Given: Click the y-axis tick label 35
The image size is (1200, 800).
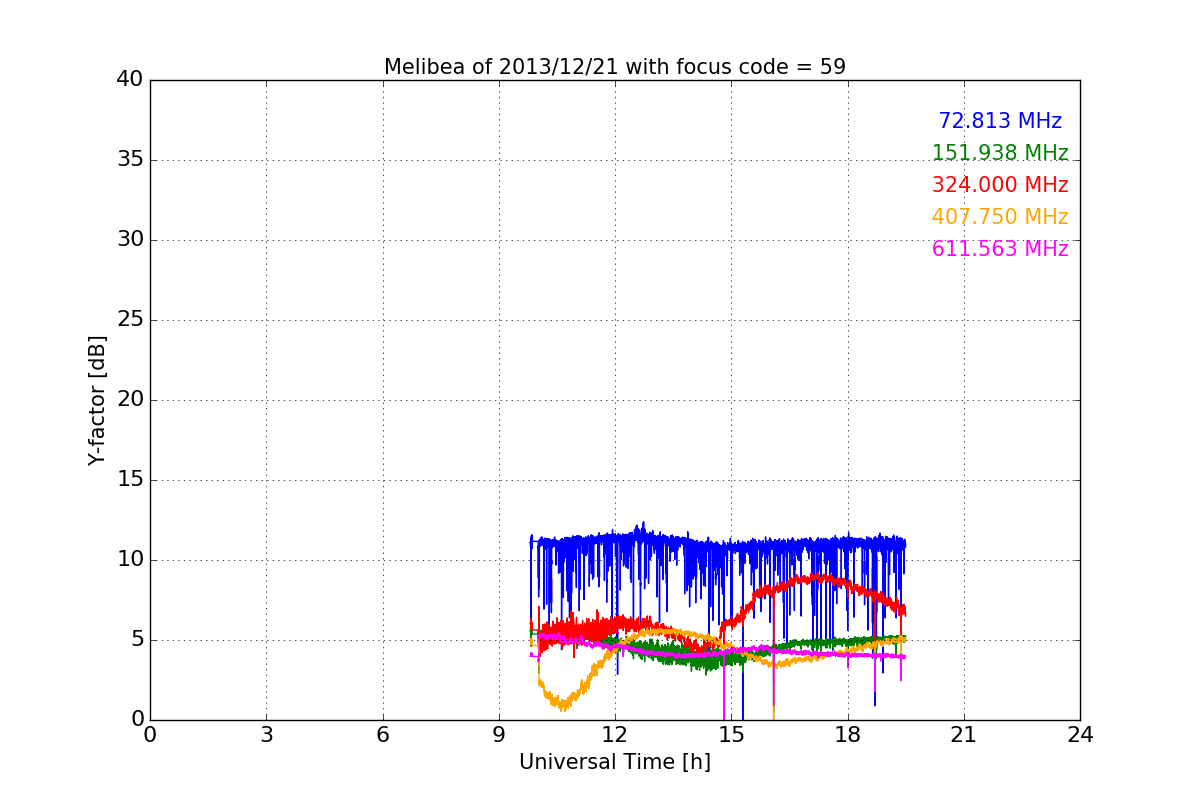Looking at the screenshot, I should tap(130, 160).
